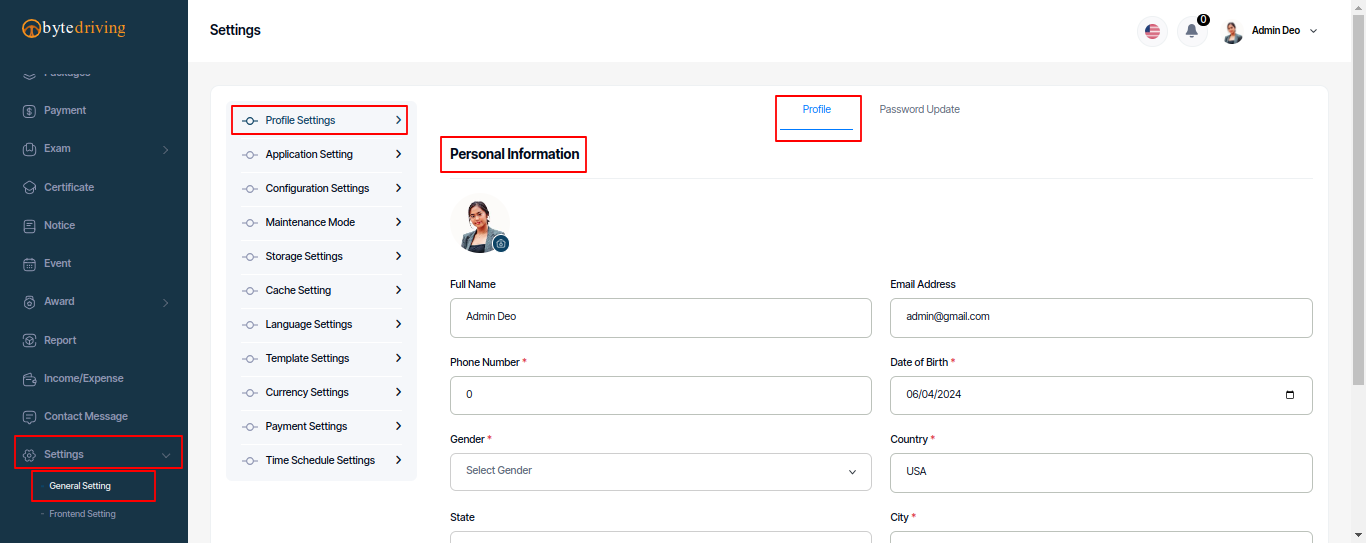Click the Payment sidebar icon

[30, 111]
